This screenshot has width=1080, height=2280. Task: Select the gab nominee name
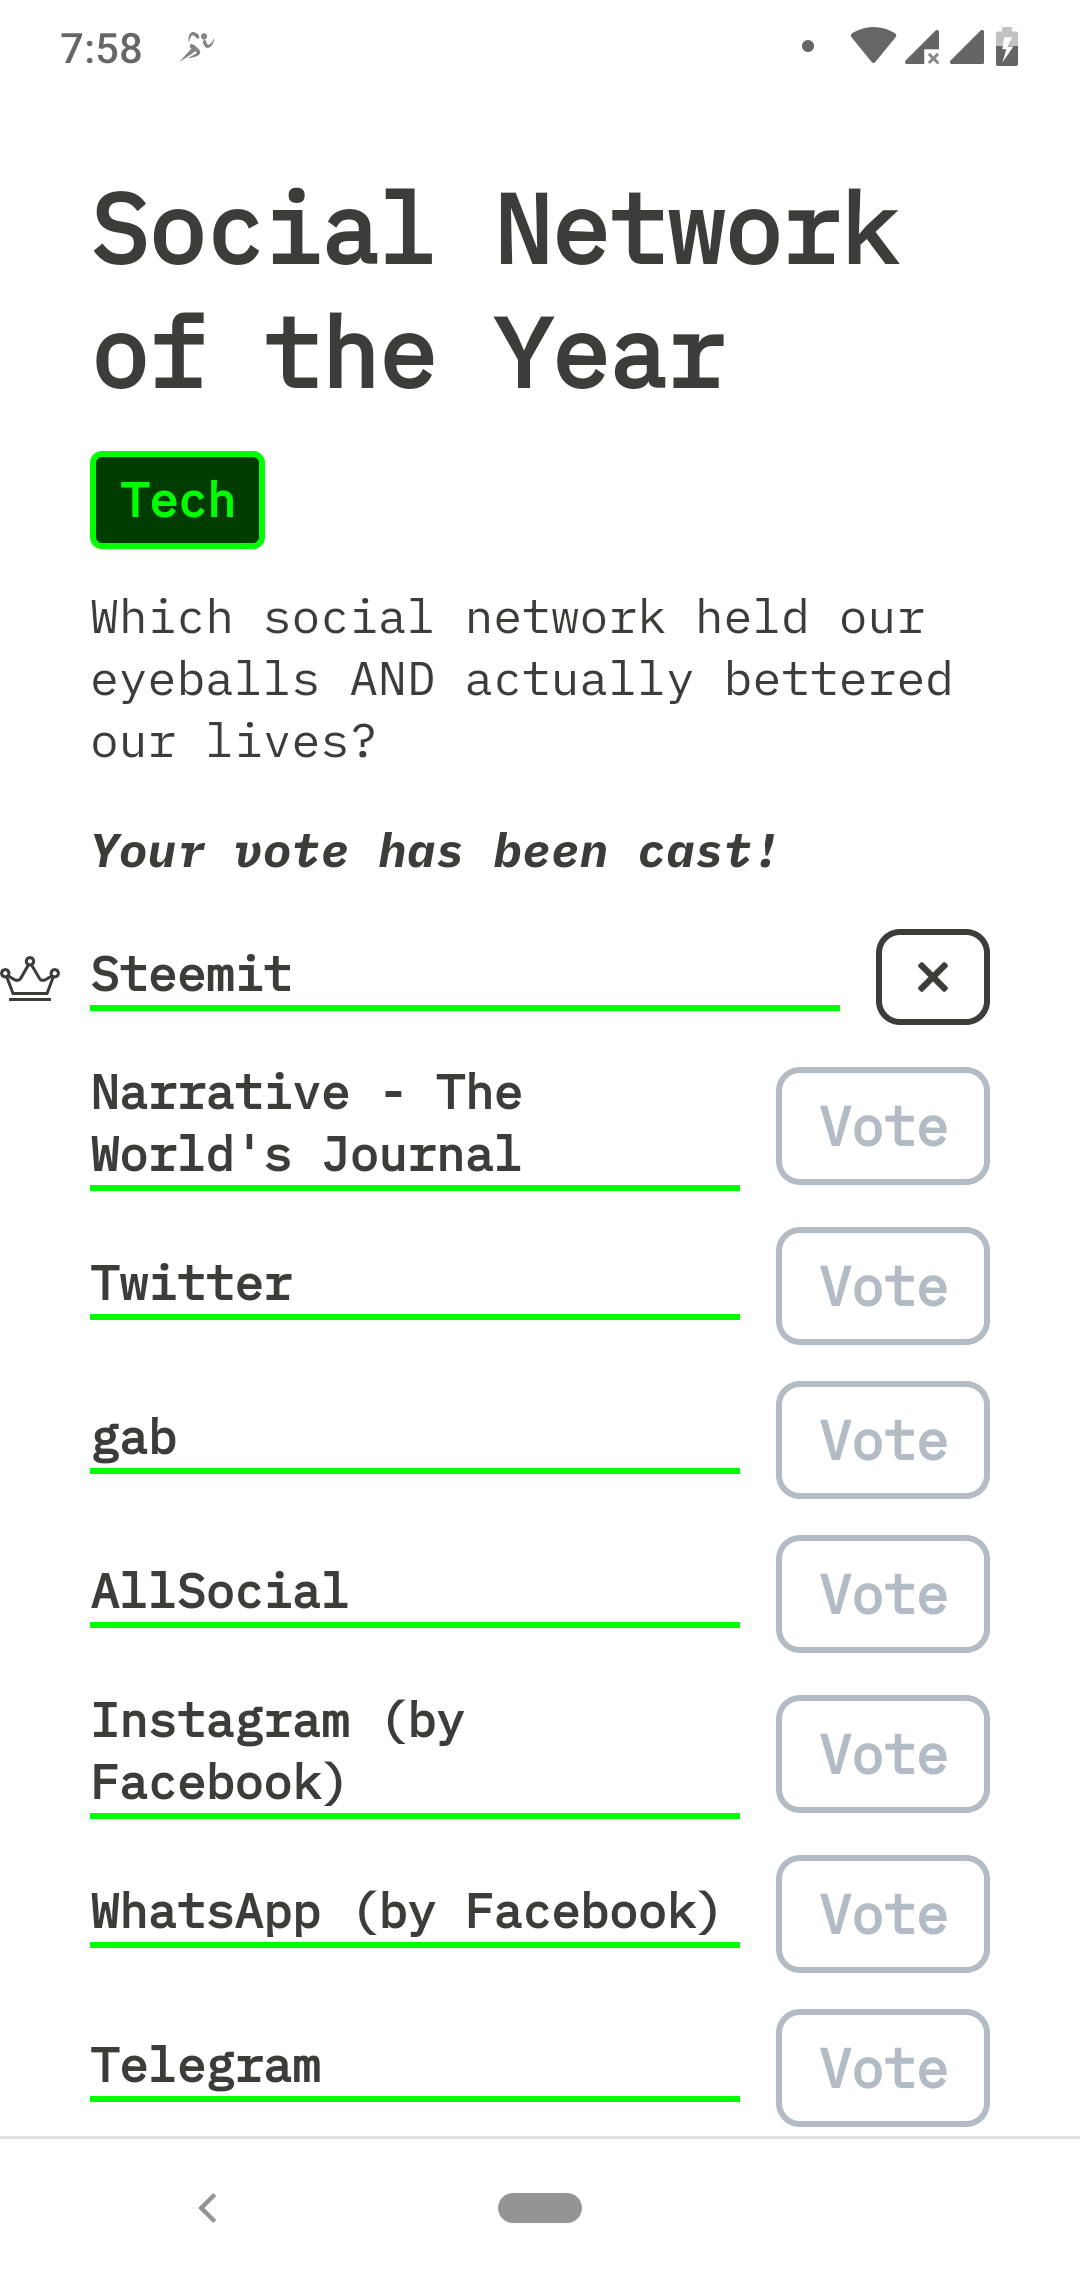pyautogui.click(x=134, y=1440)
